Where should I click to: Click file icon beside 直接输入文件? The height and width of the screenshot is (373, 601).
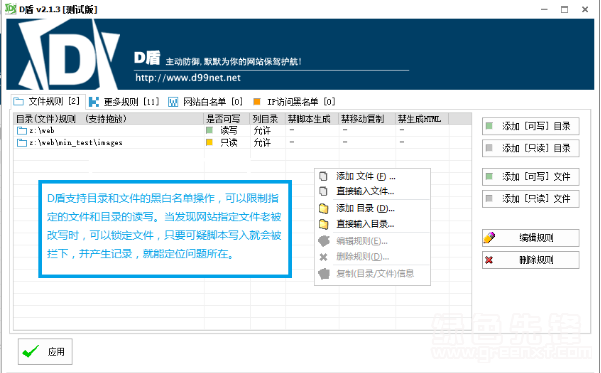323,191
